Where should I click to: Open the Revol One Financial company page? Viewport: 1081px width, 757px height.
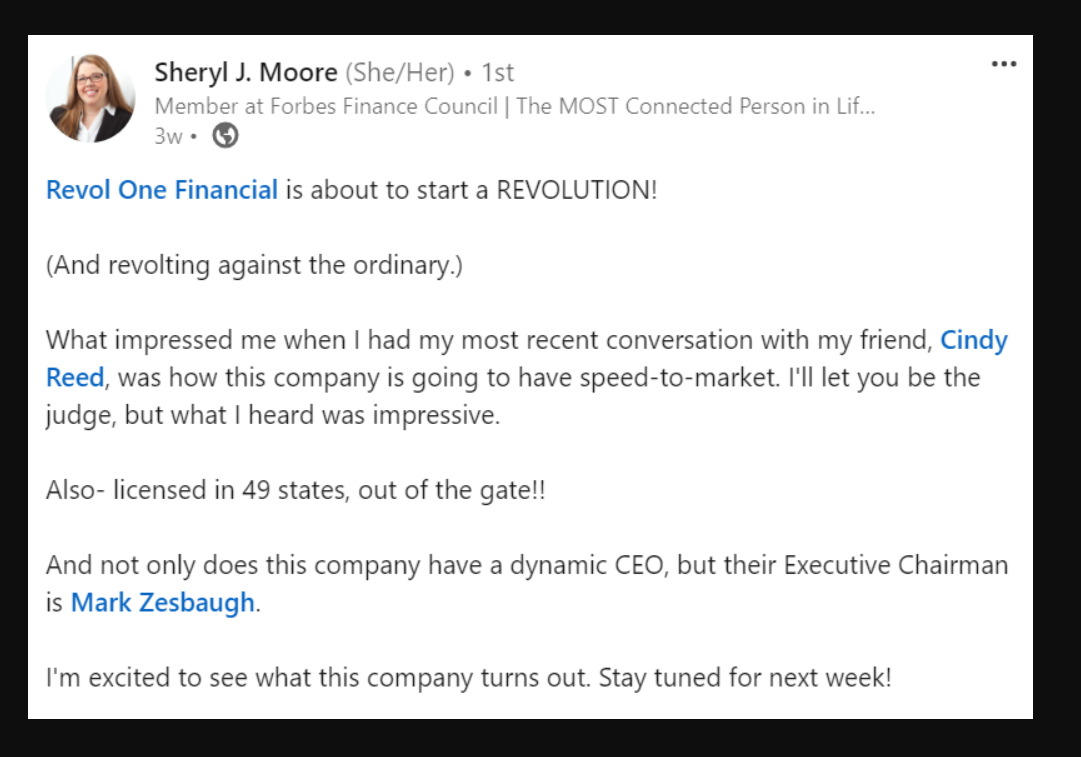click(x=162, y=189)
